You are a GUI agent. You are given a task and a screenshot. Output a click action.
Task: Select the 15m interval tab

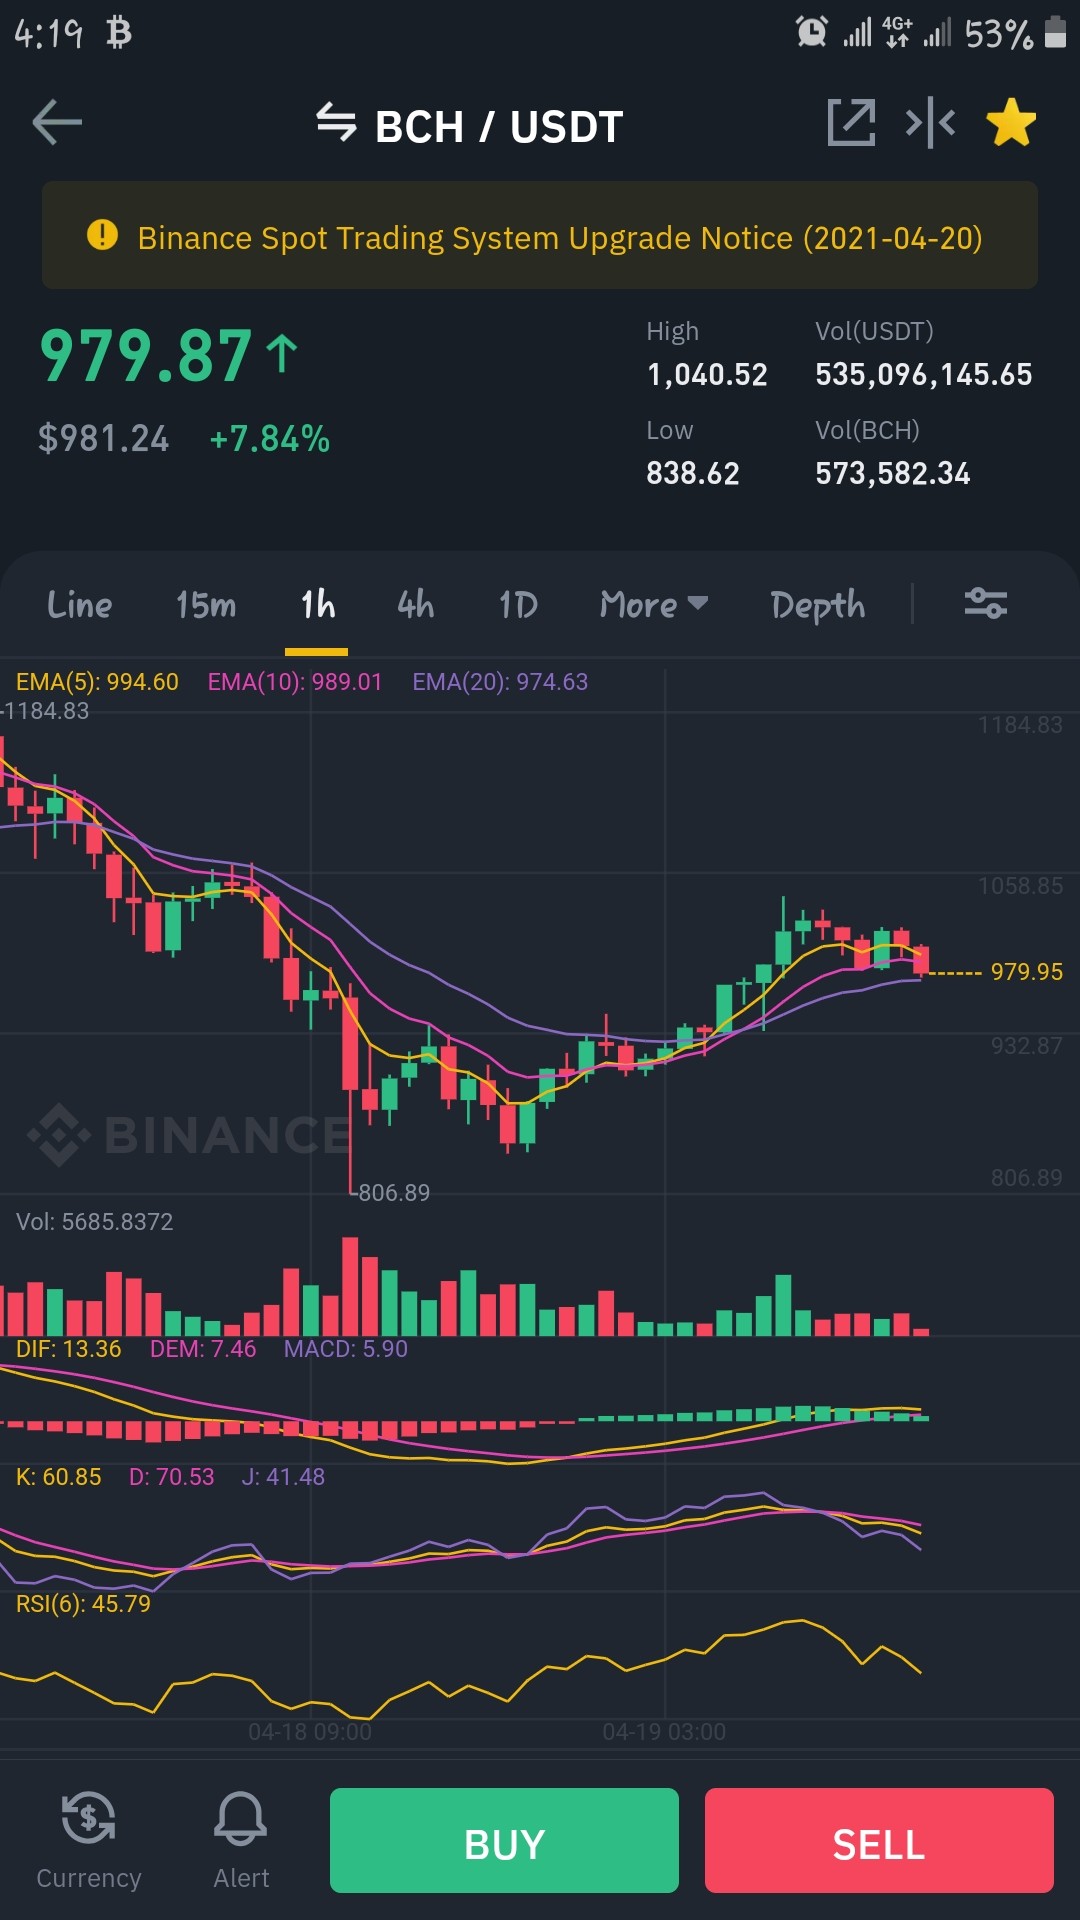pos(206,604)
